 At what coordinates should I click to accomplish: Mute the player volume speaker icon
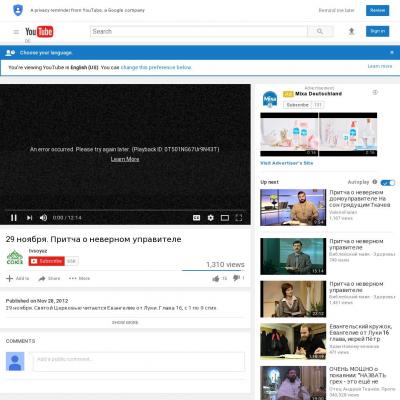click(x=43, y=218)
